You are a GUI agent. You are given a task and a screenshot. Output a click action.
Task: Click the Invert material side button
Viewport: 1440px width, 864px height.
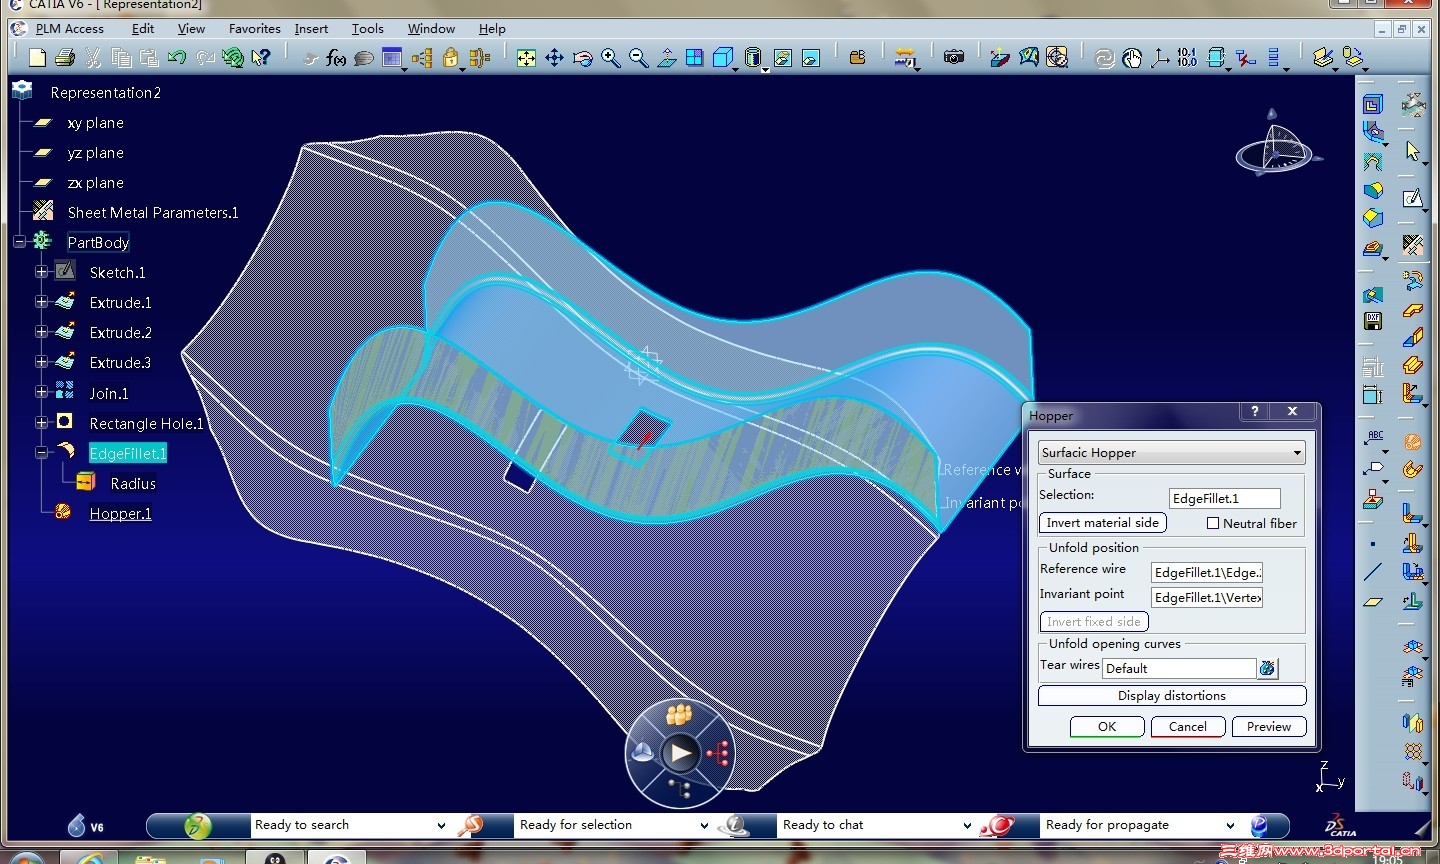[x=1103, y=523]
